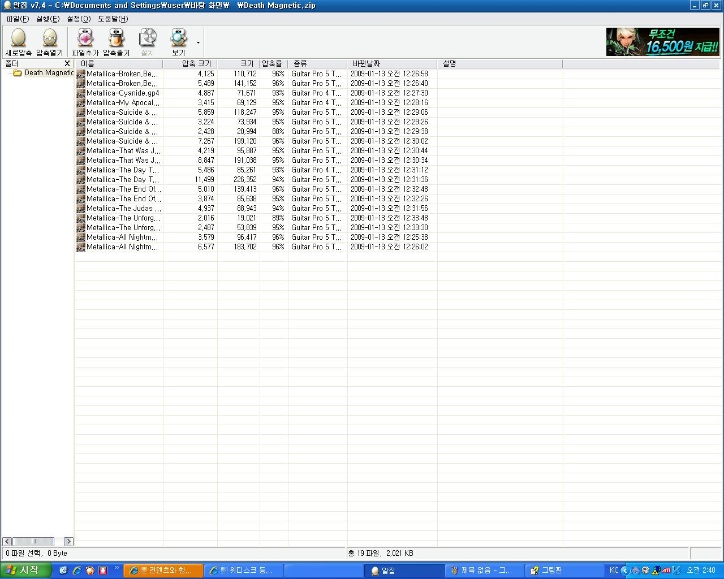Click the Internet Explorer quick launch icon
Viewport: 724px width, 579px height.
(x=77, y=571)
